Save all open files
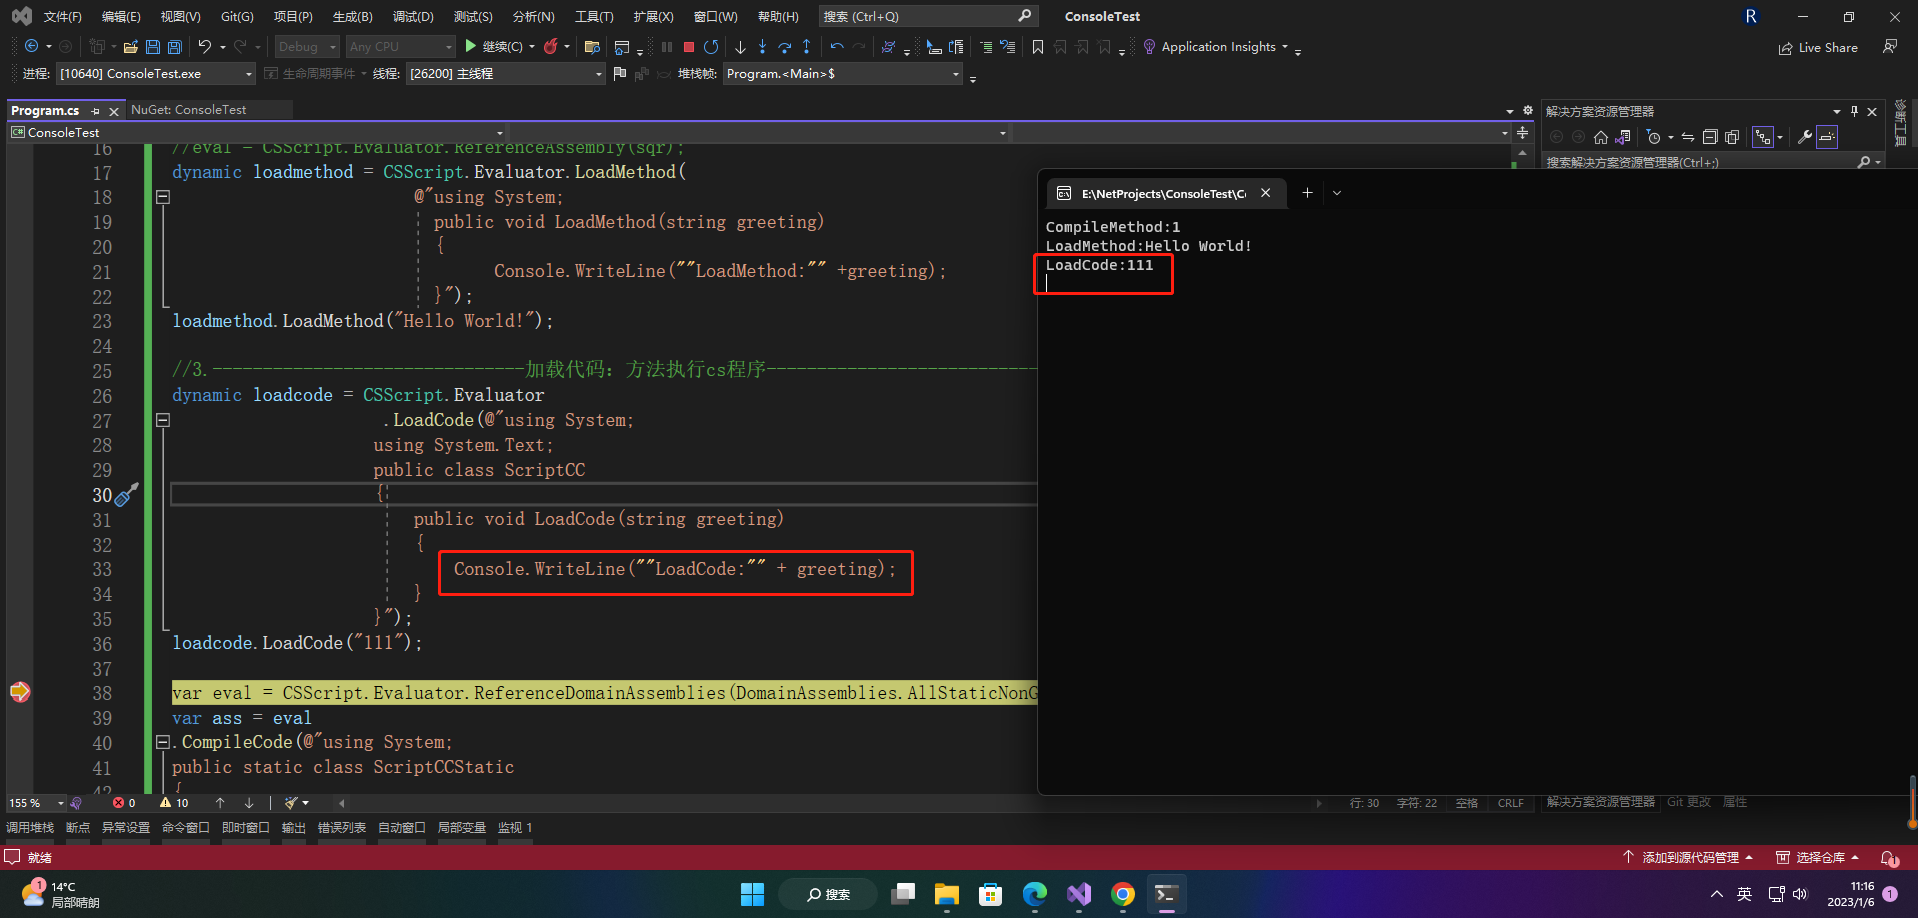This screenshot has width=1918, height=918. click(x=175, y=47)
